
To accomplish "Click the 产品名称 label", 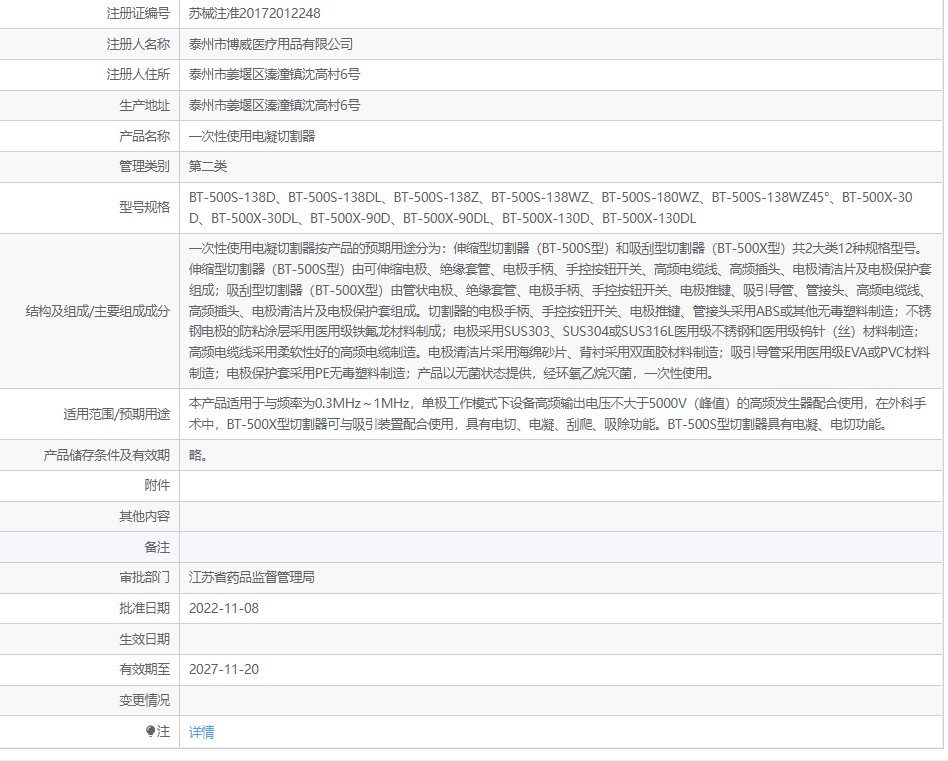I will (x=144, y=136).
